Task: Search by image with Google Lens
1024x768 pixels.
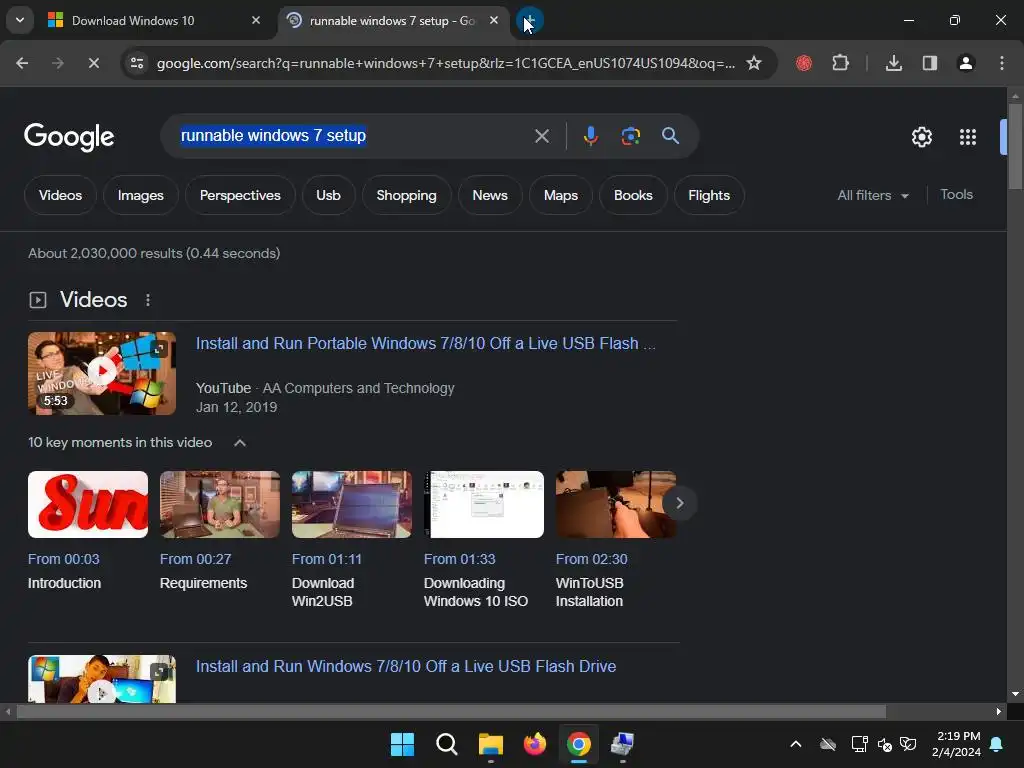Action: point(631,136)
